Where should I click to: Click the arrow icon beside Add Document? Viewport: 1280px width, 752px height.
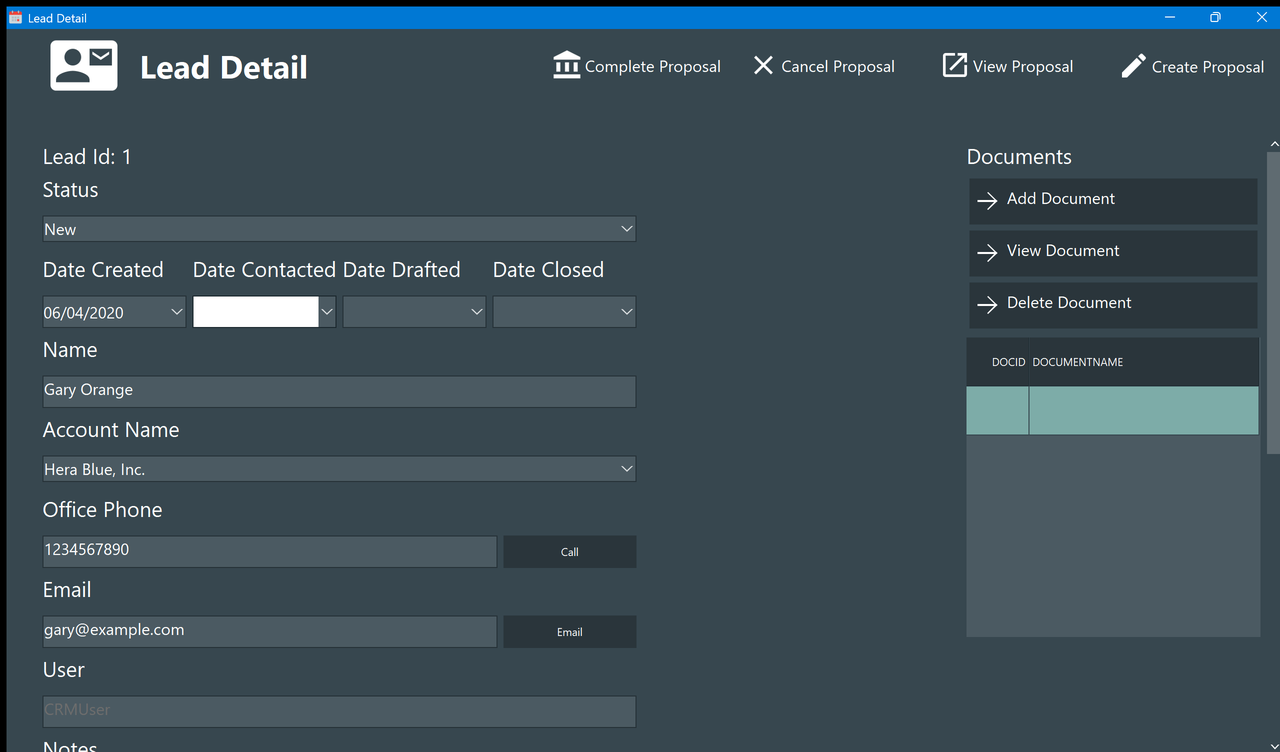[987, 200]
